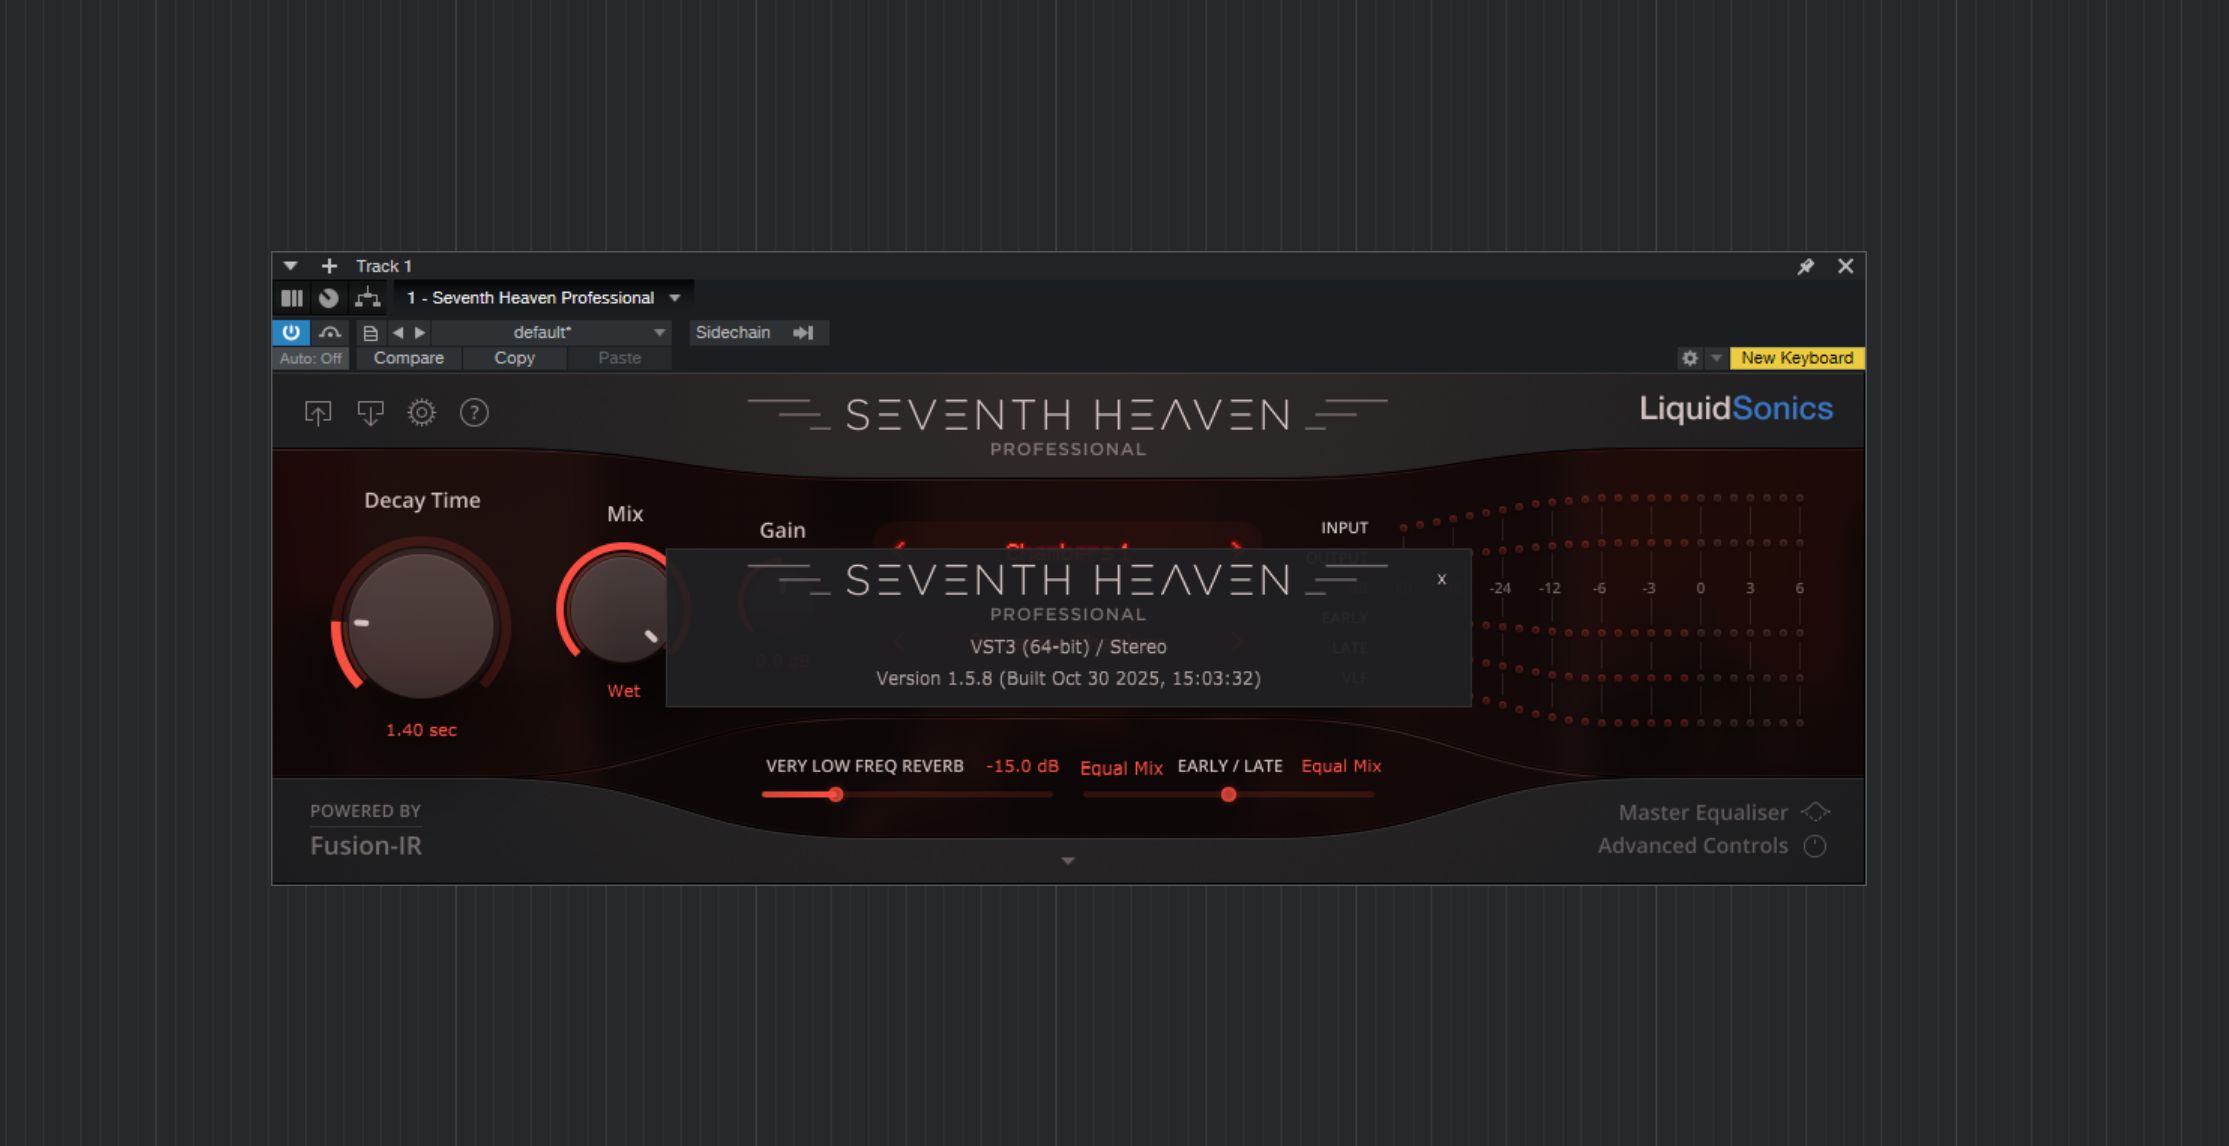Select the channel strip view icon

point(293,297)
